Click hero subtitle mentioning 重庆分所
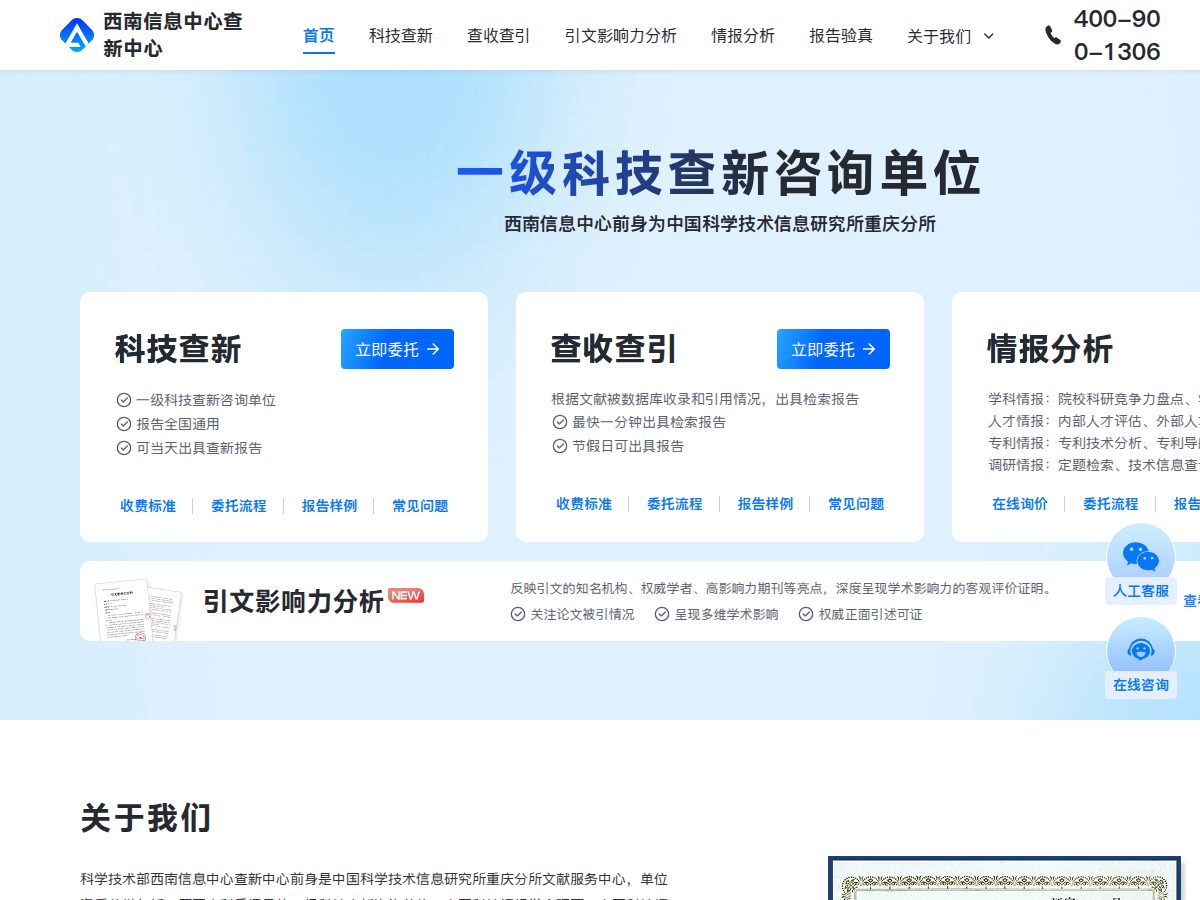The image size is (1200, 900). [720, 224]
